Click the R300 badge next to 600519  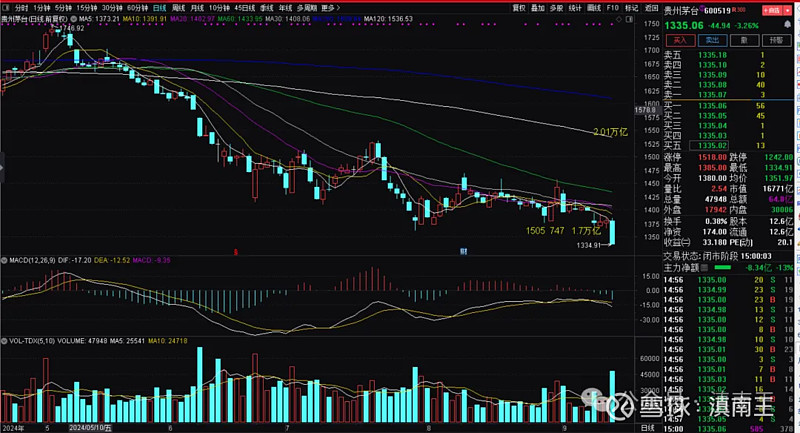tap(738, 10)
